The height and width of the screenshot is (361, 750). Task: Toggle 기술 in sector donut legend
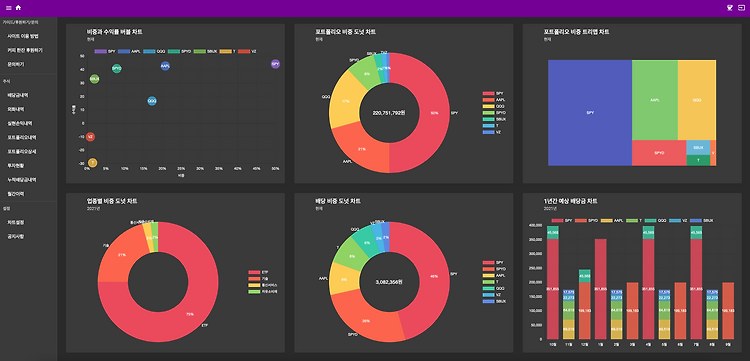(258, 278)
